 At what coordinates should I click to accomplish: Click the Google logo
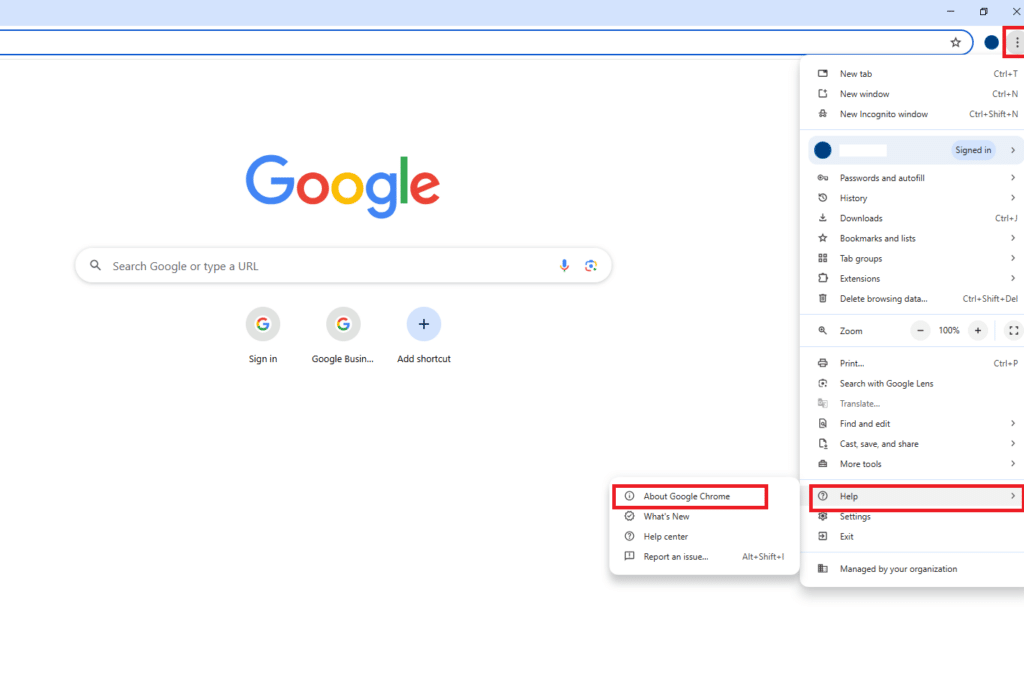point(342,186)
